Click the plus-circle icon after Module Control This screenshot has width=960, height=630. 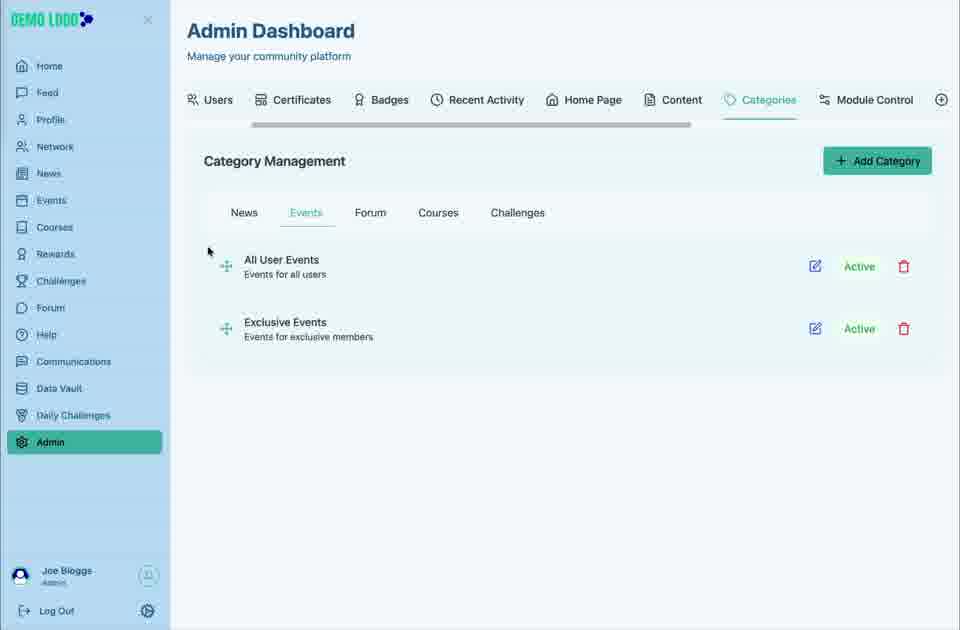(x=941, y=100)
